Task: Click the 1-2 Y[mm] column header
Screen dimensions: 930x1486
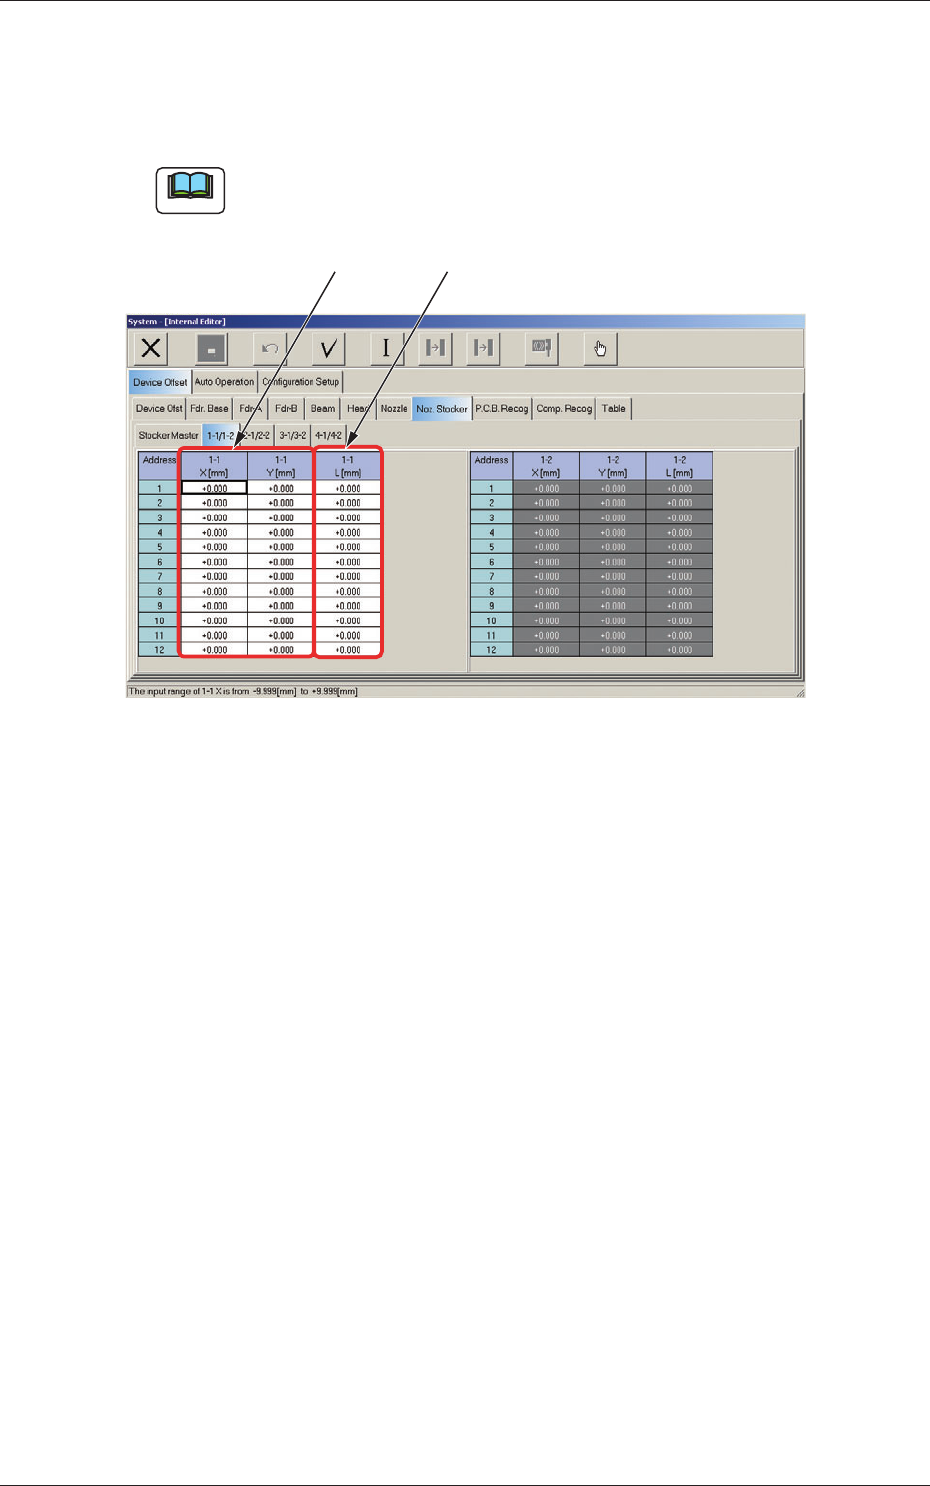Action: coord(613,466)
